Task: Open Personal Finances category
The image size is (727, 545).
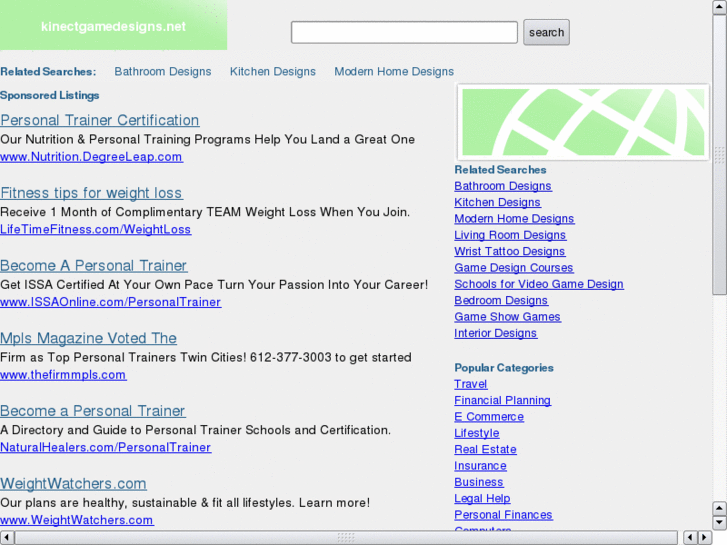Action: click(x=504, y=515)
